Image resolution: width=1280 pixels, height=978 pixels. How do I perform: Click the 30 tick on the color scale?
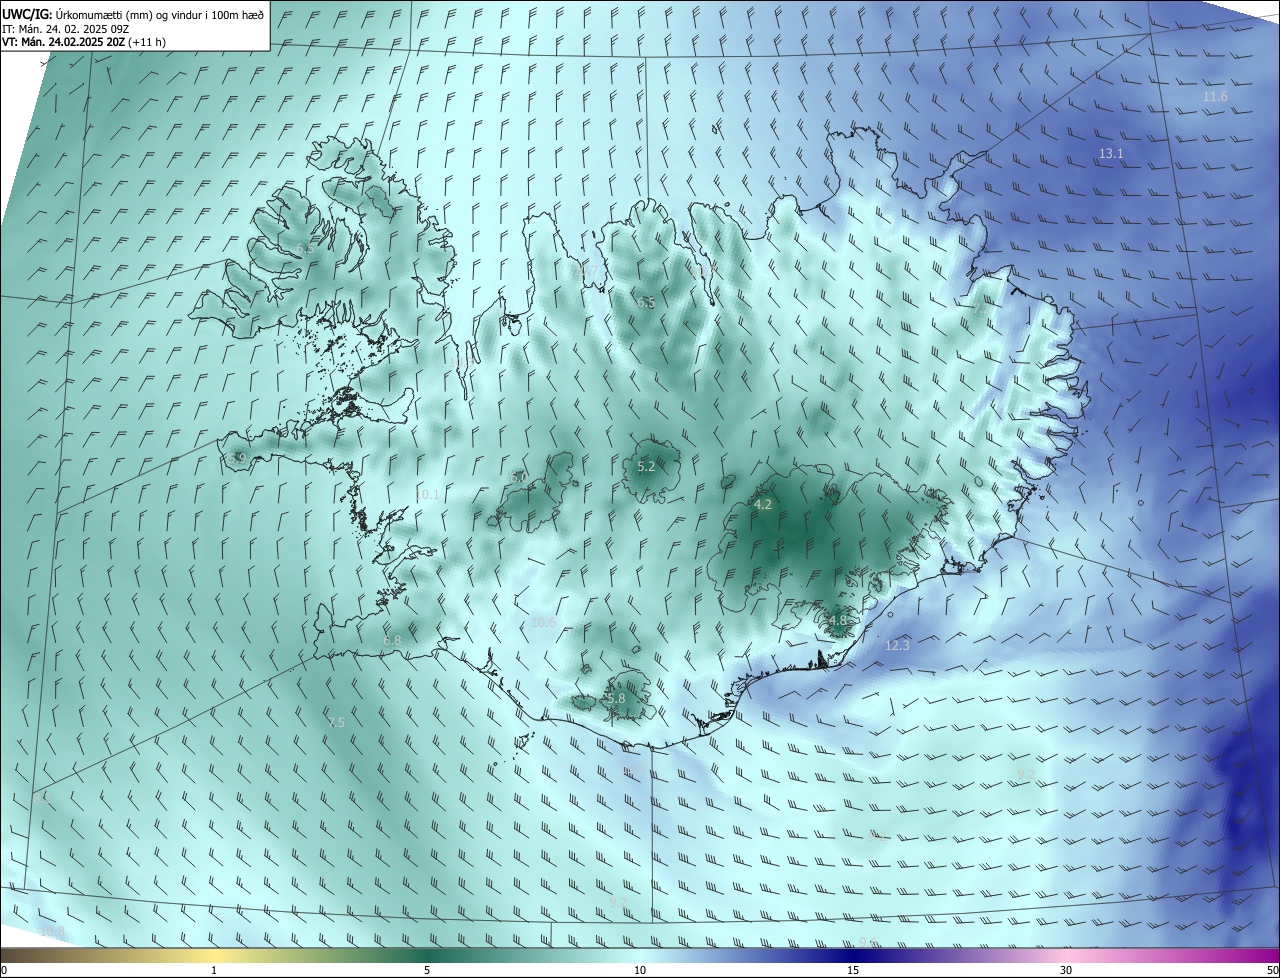1066,970
